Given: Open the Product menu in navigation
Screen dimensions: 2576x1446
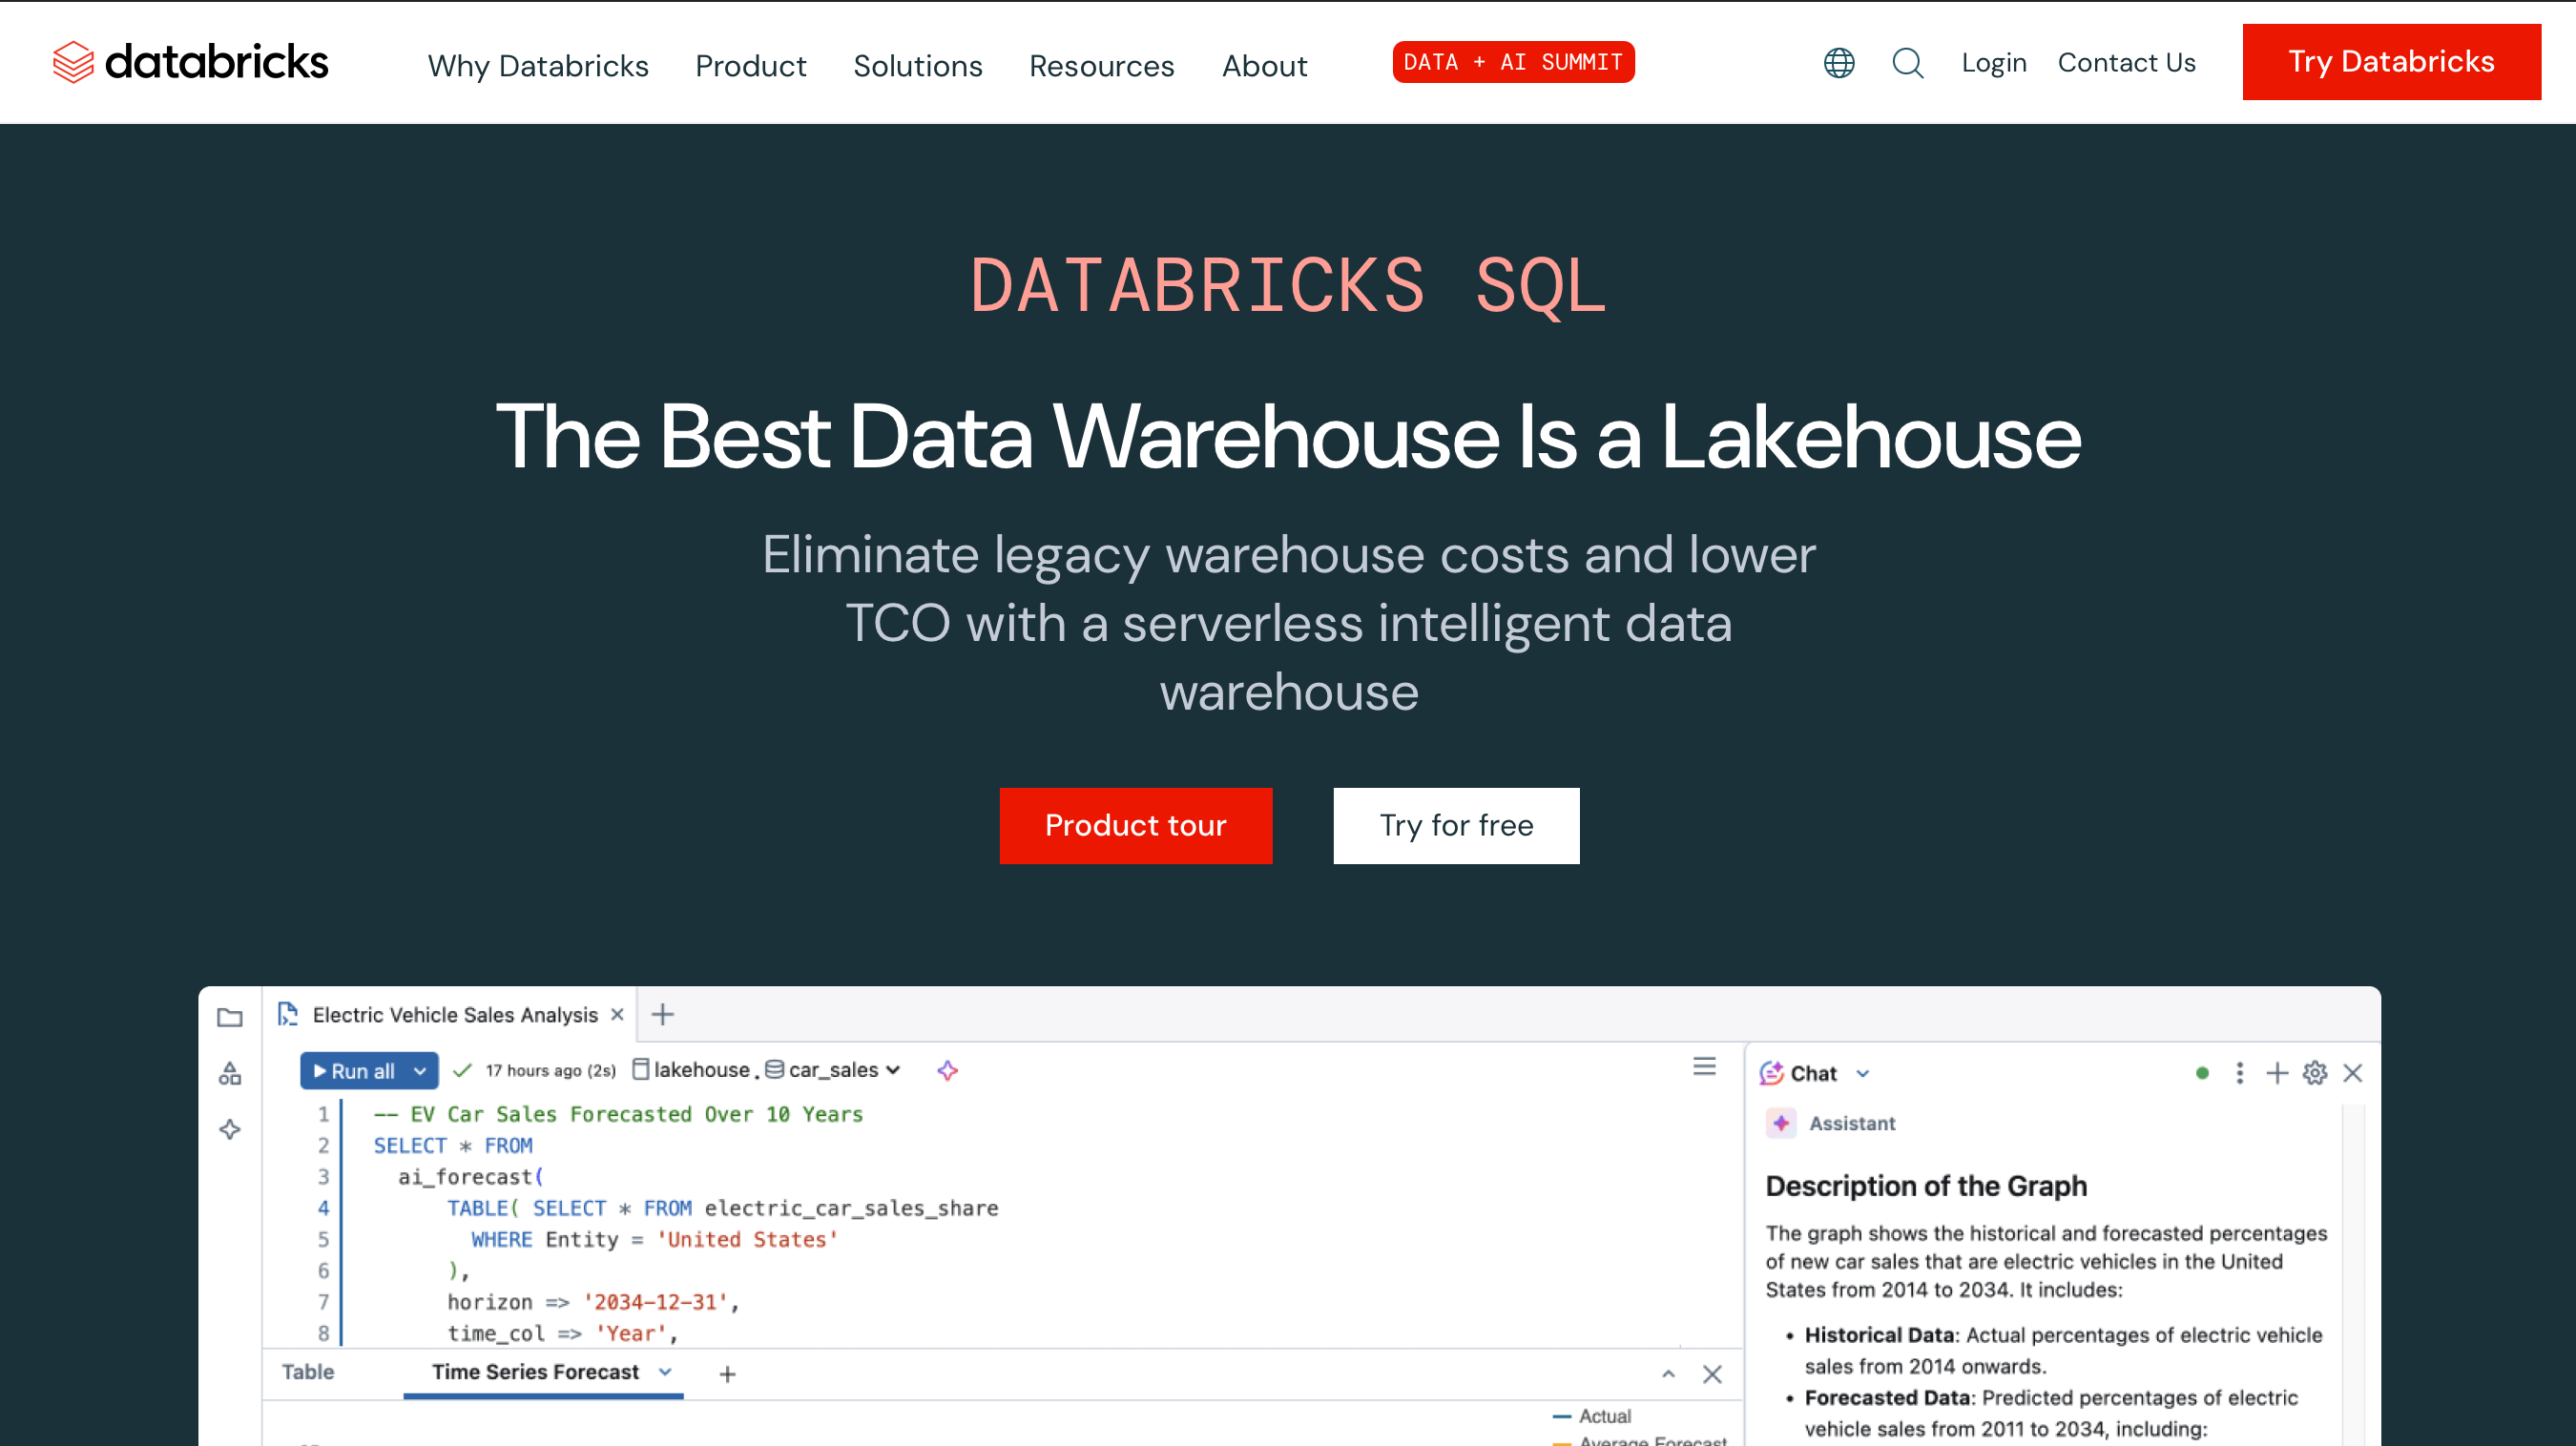Looking at the screenshot, I should (x=750, y=66).
